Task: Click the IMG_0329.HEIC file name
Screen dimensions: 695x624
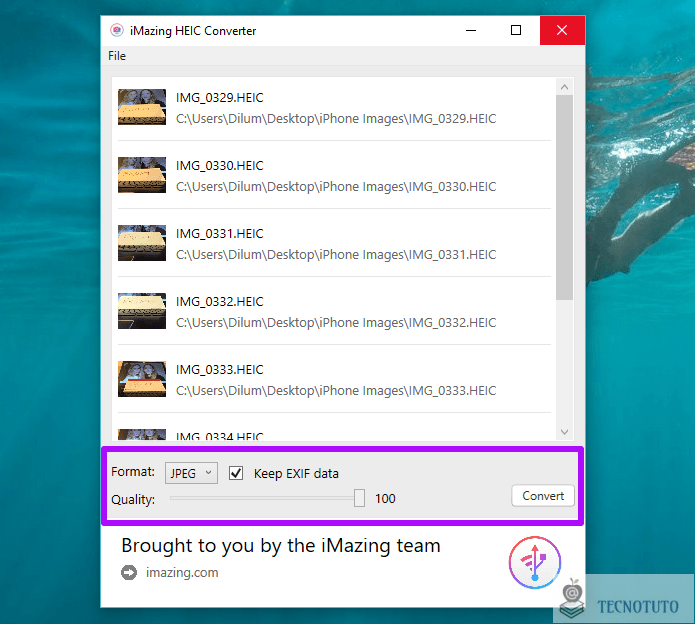Action: pos(219,98)
